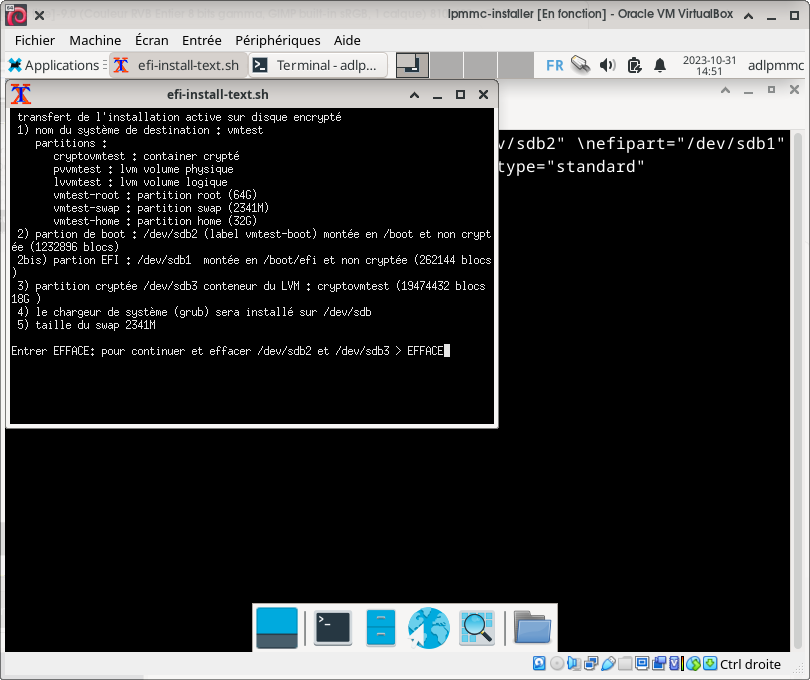Open the adlpmmc user menu
This screenshot has height=680, width=810.
[775, 65]
